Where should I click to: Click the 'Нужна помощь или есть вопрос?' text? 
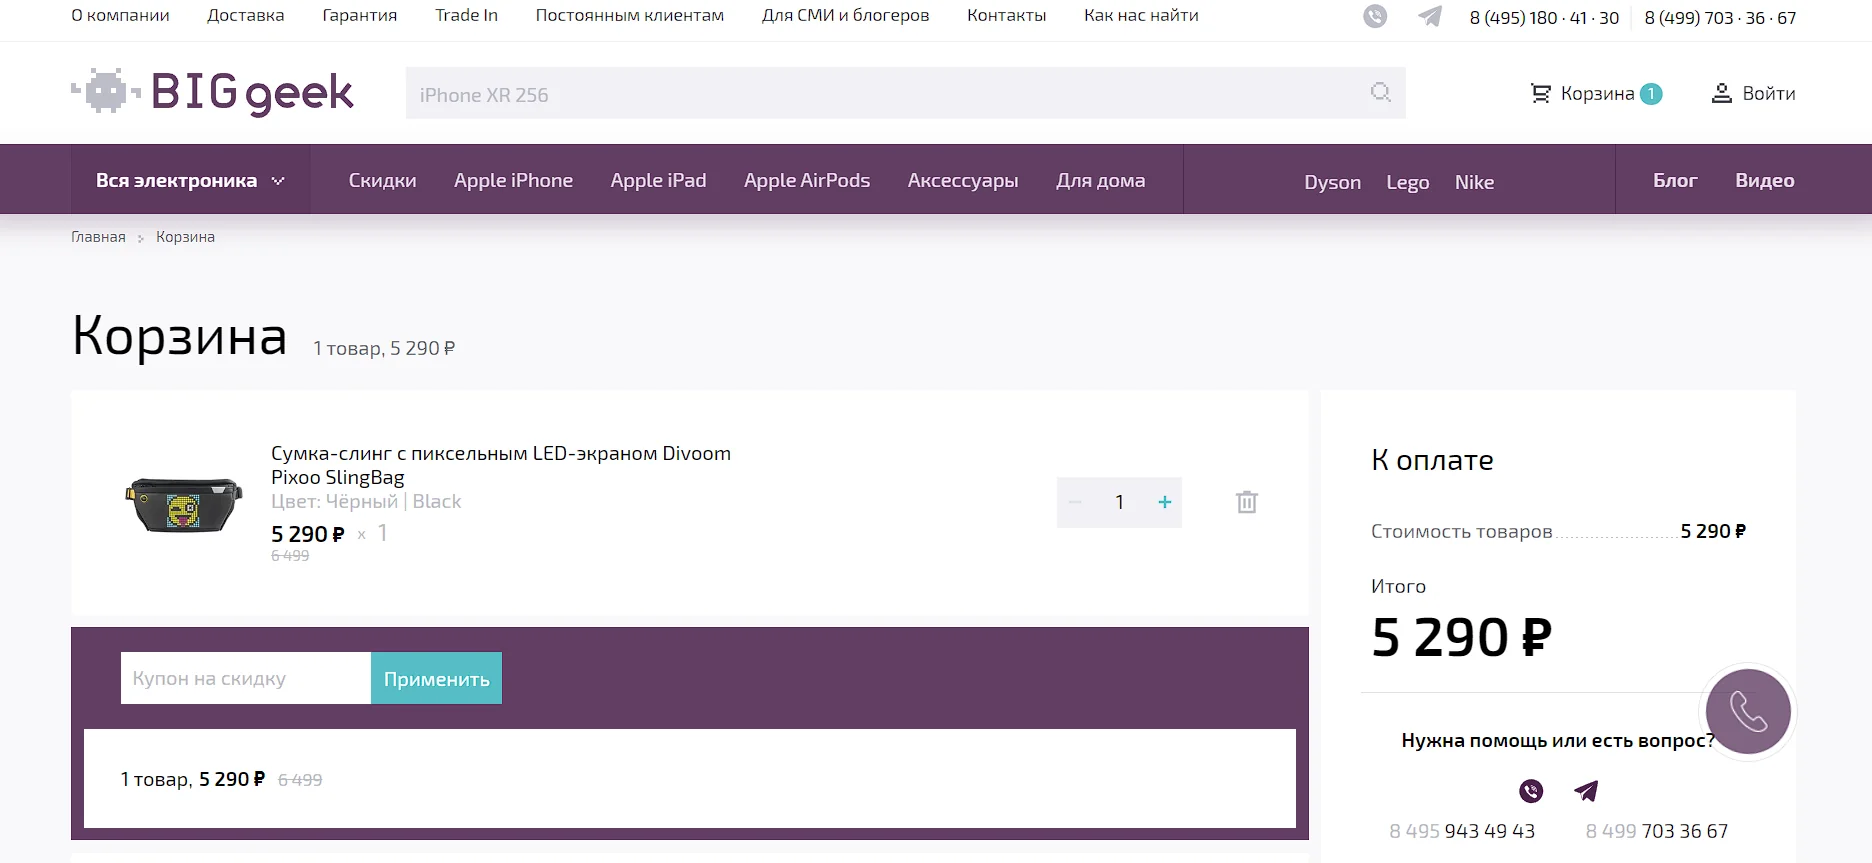1558,740
